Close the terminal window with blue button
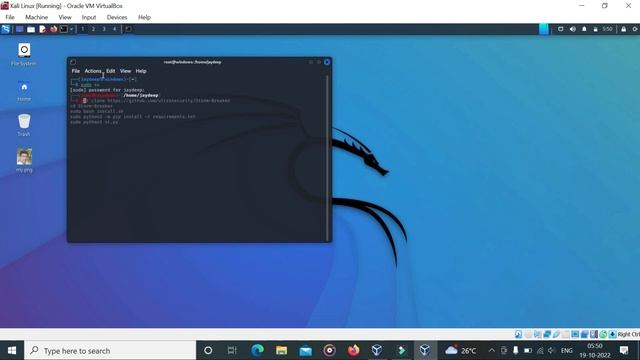The image size is (640, 360). (327, 62)
